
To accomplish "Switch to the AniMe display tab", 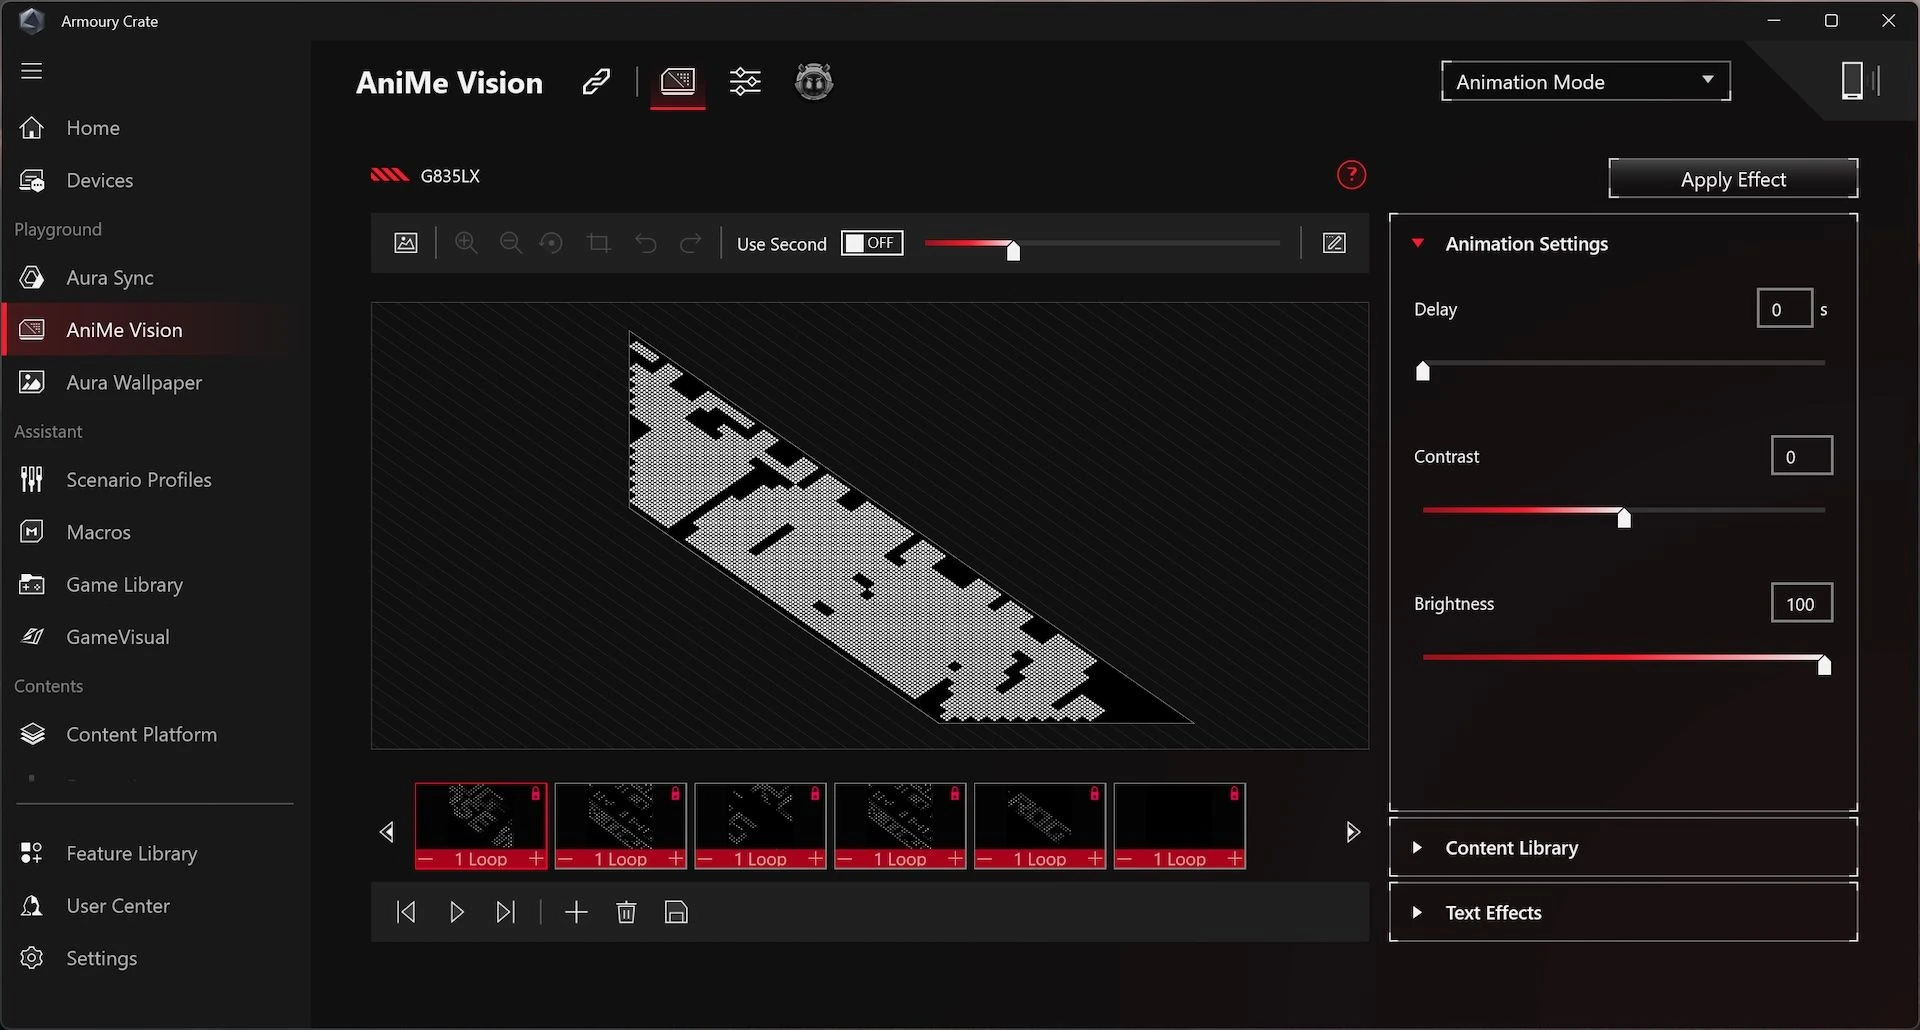I will [678, 82].
